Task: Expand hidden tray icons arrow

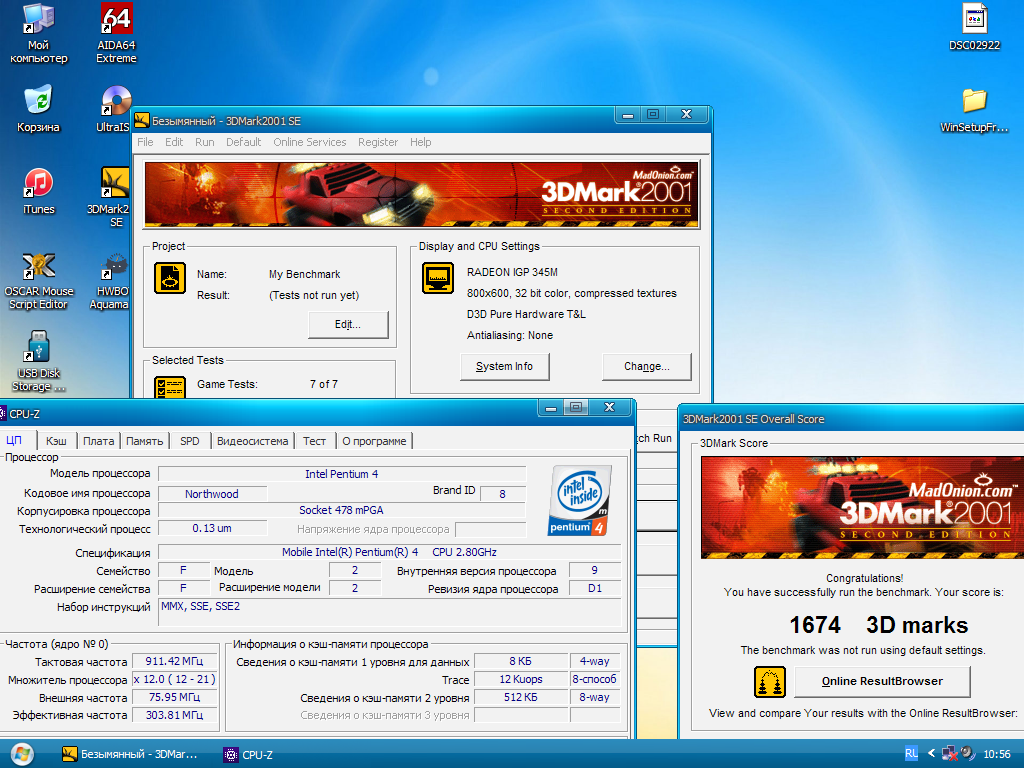Action: pyautogui.click(x=931, y=754)
